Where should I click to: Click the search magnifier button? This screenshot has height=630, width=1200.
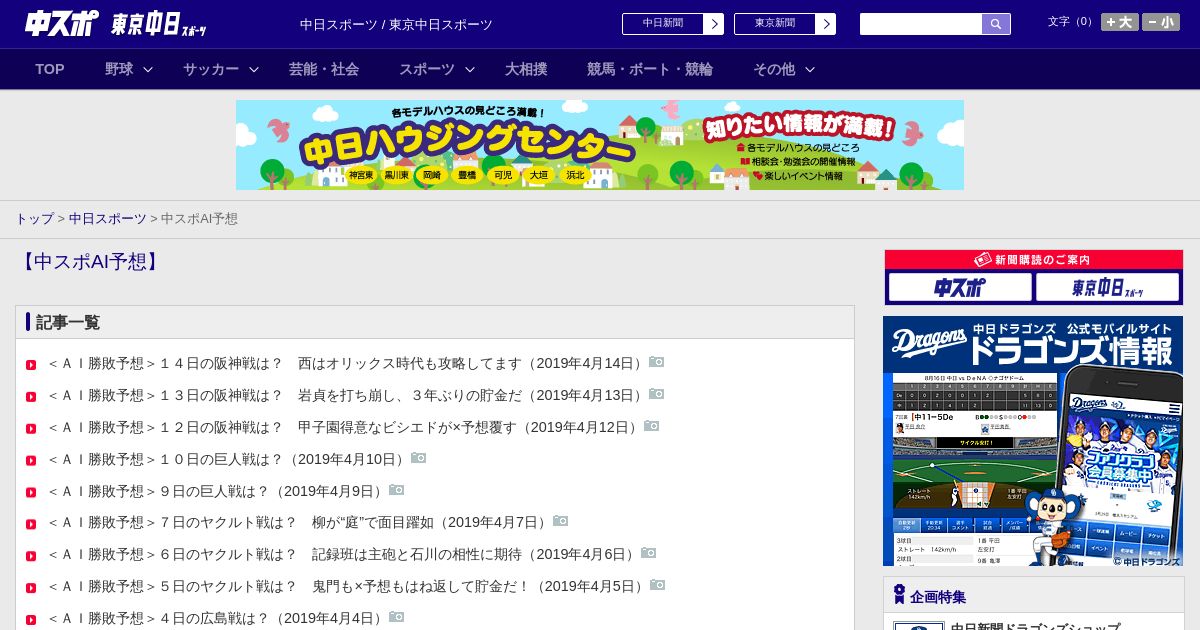pos(996,24)
